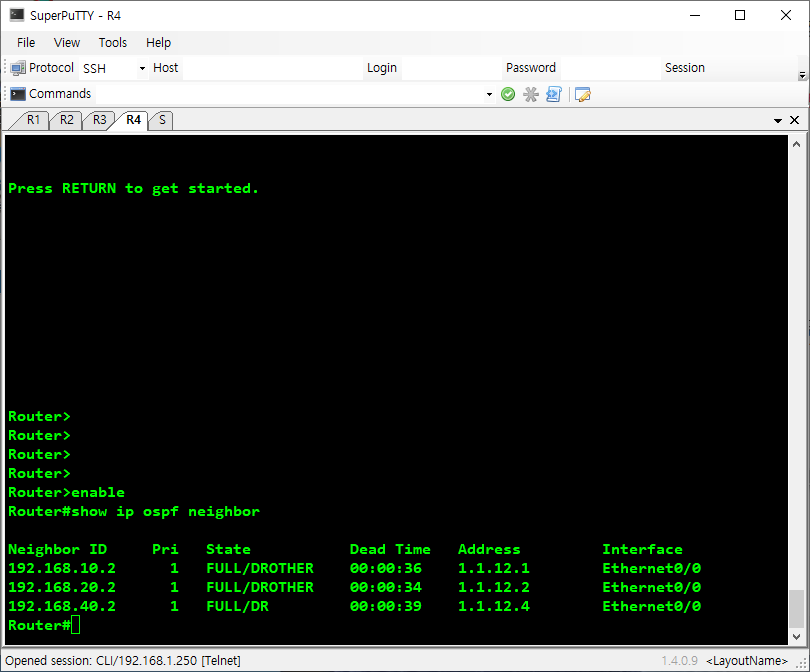Close the active R4 tab panel
Image resolution: width=810 pixels, height=672 pixels.
click(x=795, y=120)
